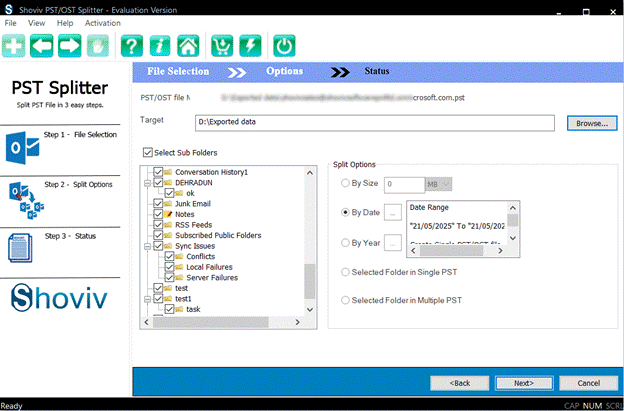Open help with the question mark icon
Screen dimensions: 624x411
click(132, 46)
